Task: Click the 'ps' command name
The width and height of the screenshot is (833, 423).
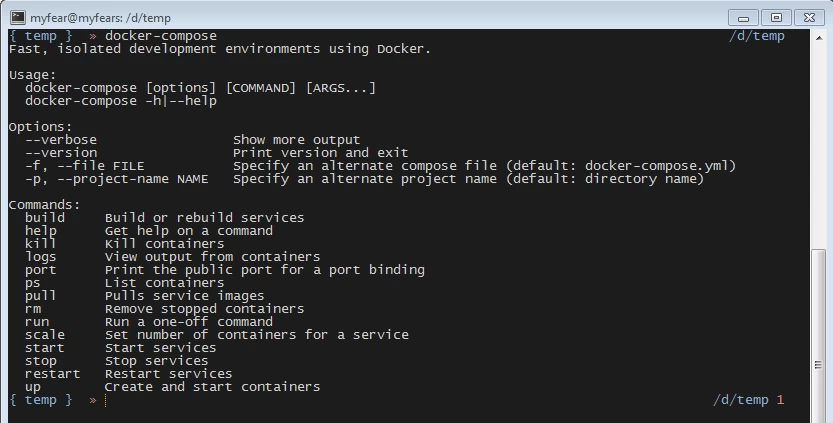Action: pyautogui.click(x=33, y=283)
